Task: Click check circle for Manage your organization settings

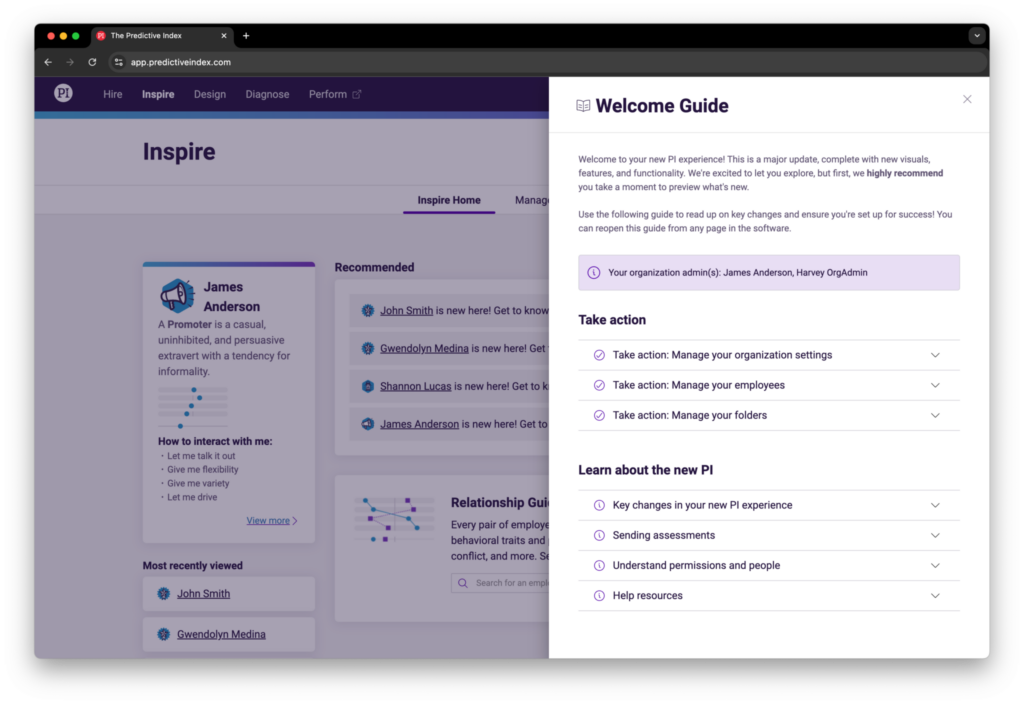Action: (x=599, y=355)
